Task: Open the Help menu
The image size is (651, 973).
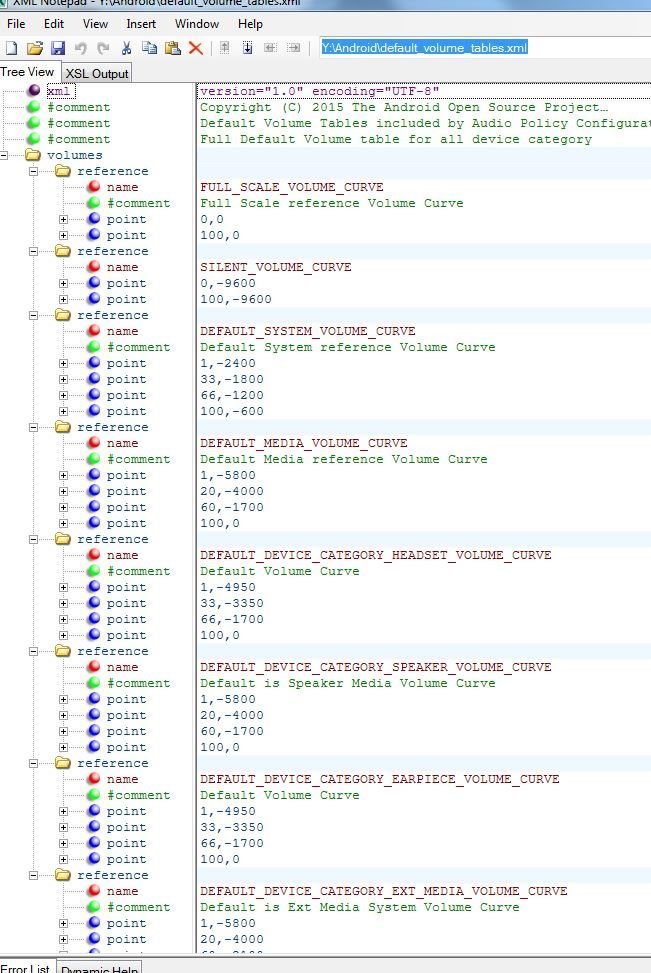Action: point(250,24)
